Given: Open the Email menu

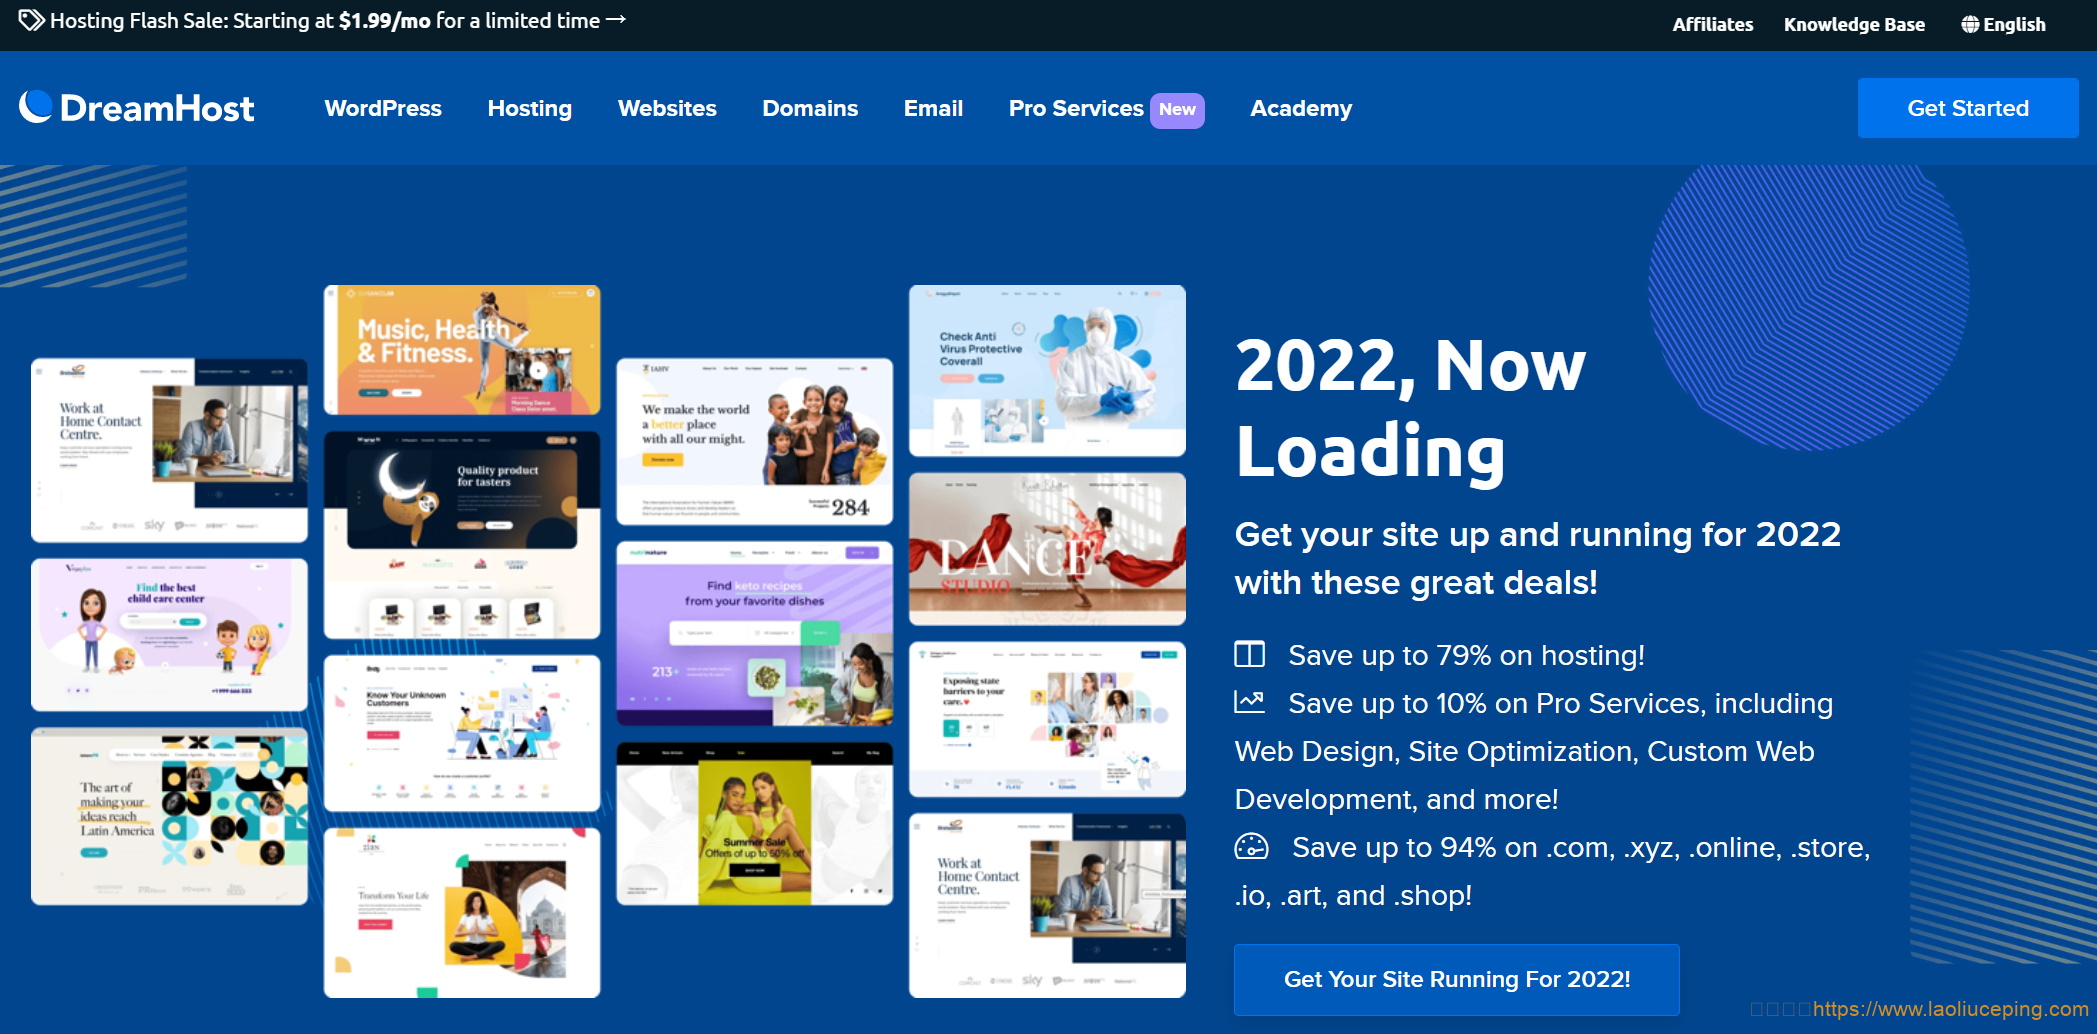Looking at the screenshot, I should pyautogui.click(x=933, y=108).
